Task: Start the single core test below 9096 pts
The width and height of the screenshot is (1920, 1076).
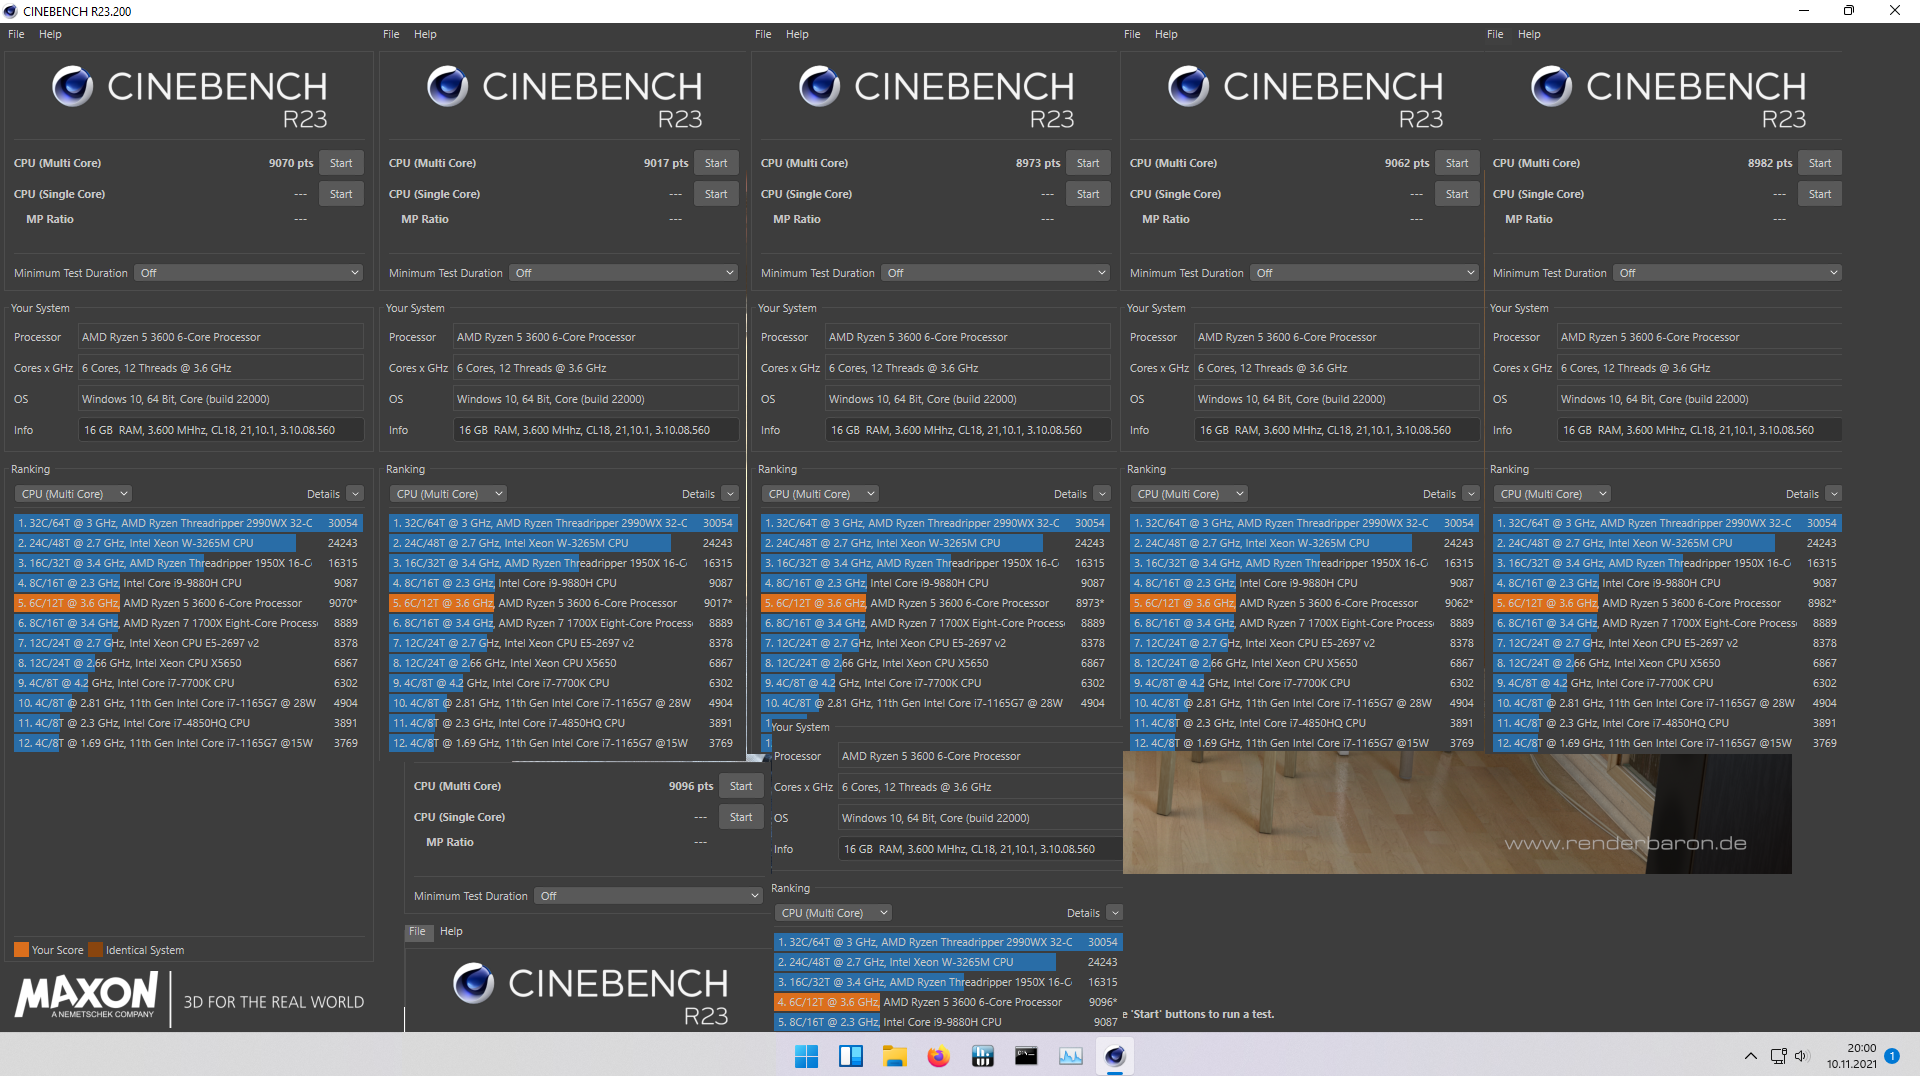Action: coord(741,817)
